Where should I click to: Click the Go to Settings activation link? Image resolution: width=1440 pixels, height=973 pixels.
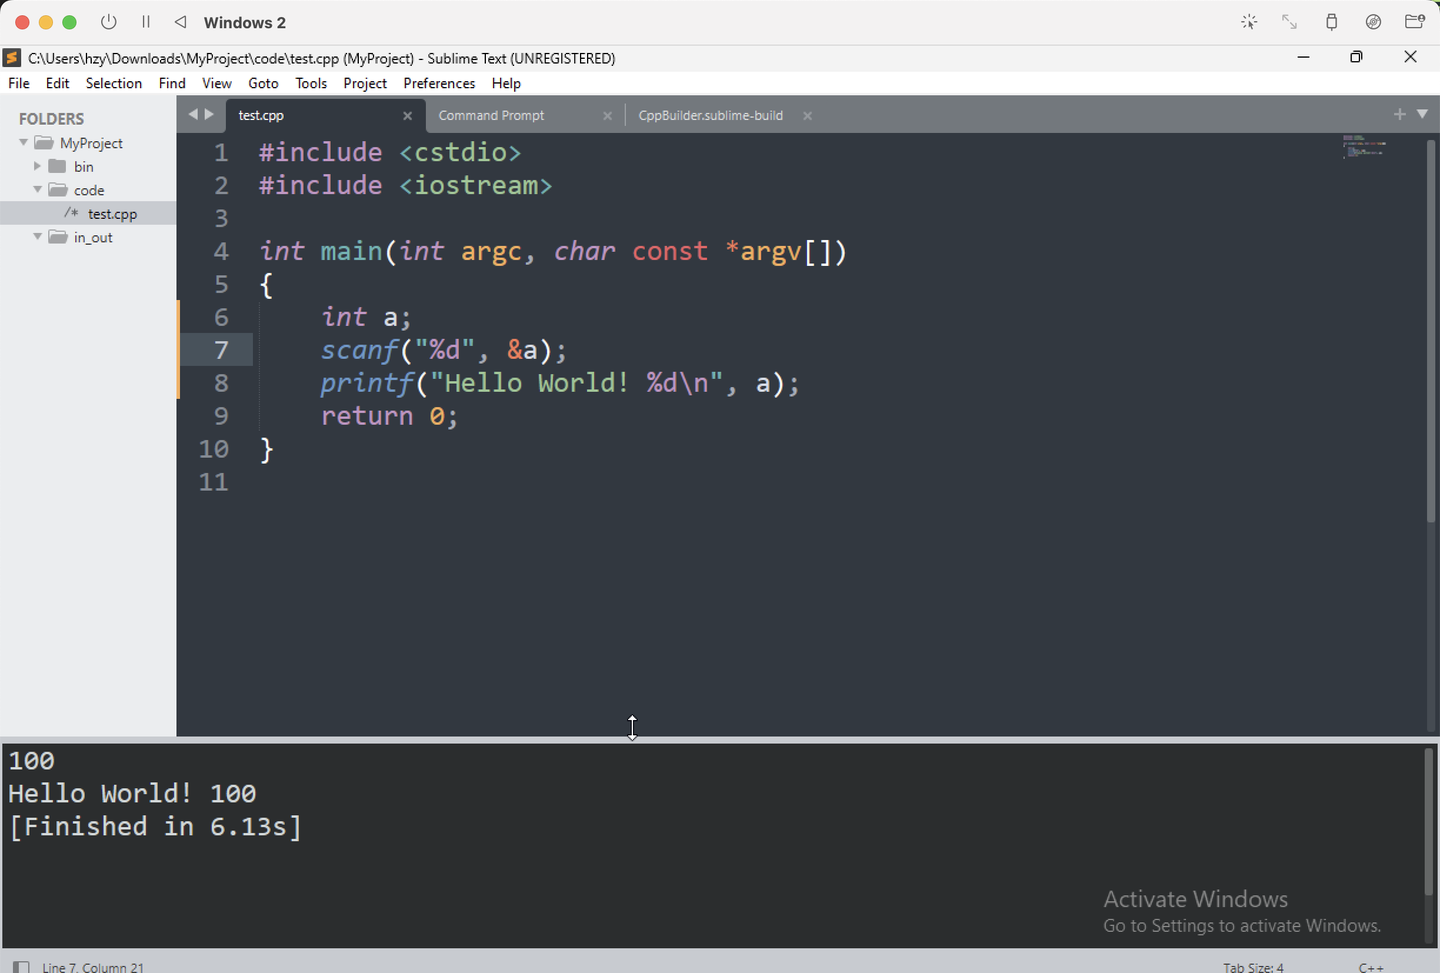(x=1243, y=925)
